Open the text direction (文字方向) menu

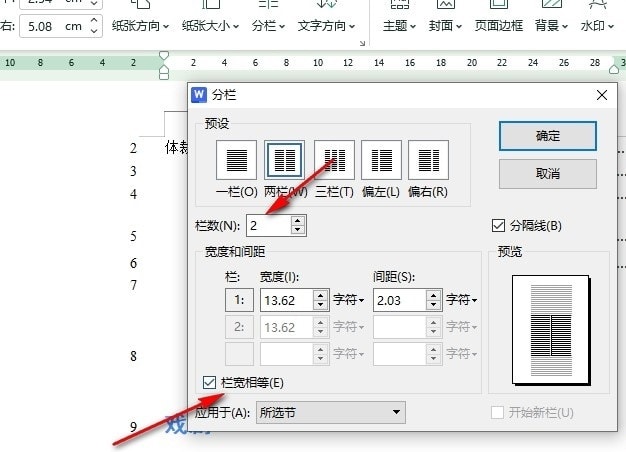(x=325, y=25)
